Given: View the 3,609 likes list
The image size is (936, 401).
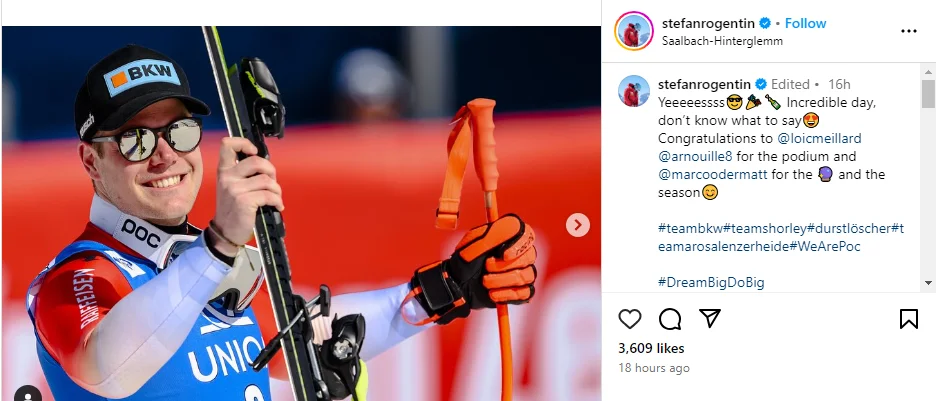Looking at the screenshot, I should 651,348.
